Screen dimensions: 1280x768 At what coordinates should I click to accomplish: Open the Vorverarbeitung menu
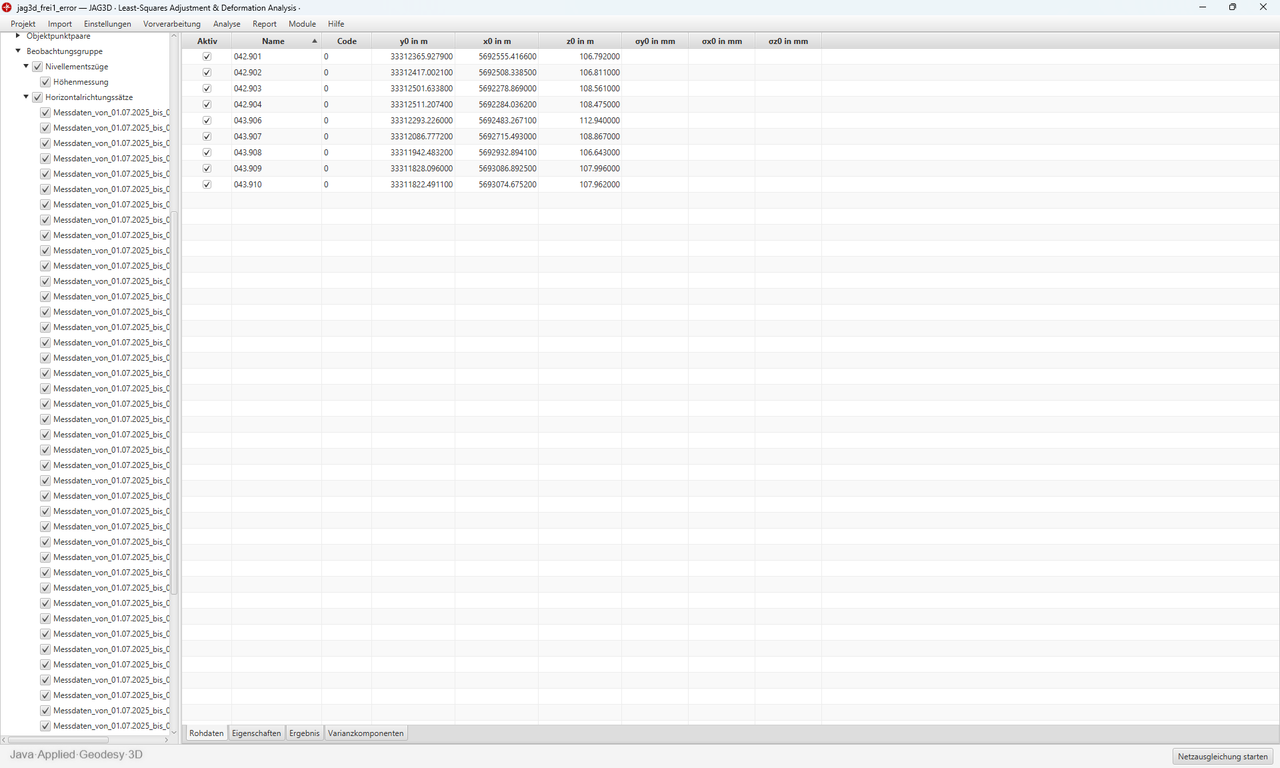tap(172, 24)
